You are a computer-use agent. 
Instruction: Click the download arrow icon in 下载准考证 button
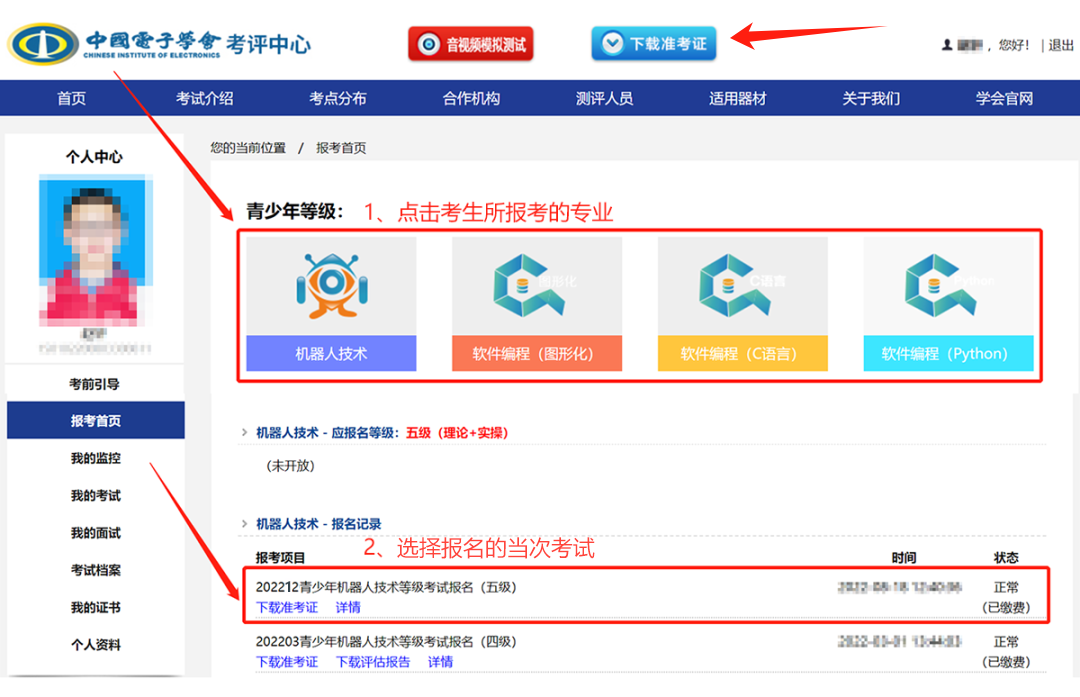pos(612,43)
